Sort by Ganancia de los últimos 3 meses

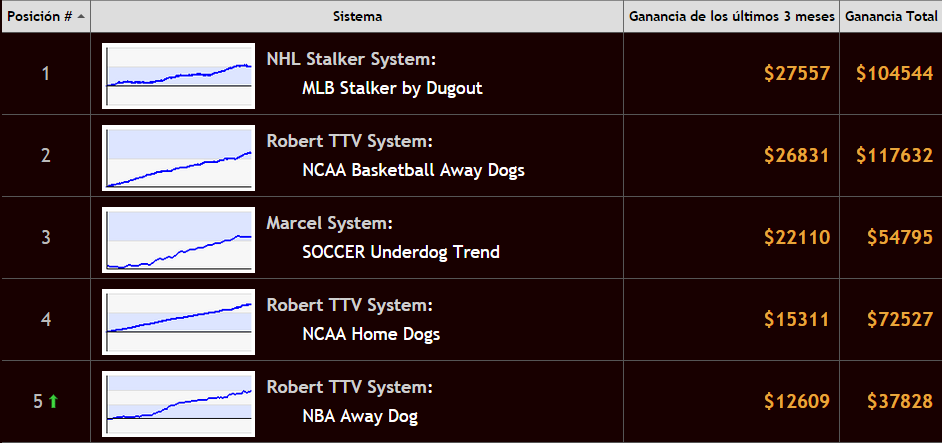click(x=732, y=17)
